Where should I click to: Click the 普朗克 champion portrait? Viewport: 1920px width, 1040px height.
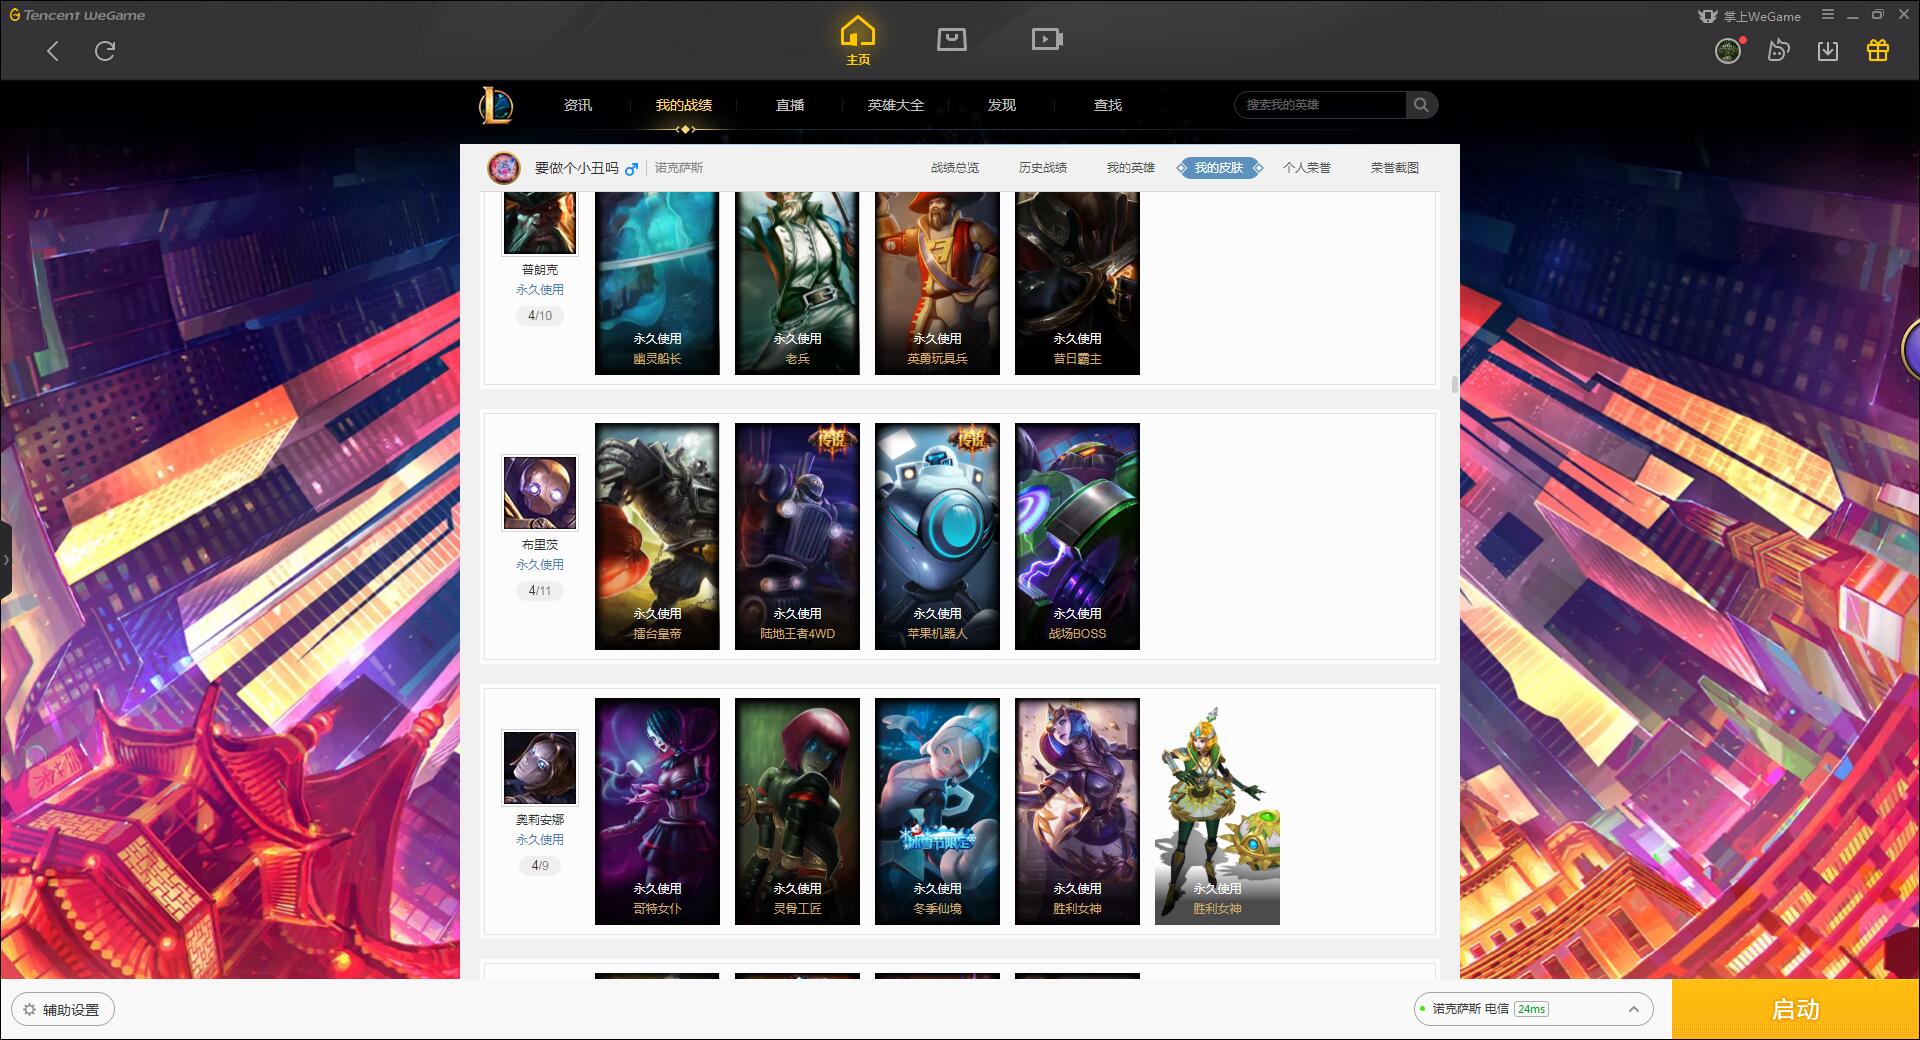[x=540, y=223]
